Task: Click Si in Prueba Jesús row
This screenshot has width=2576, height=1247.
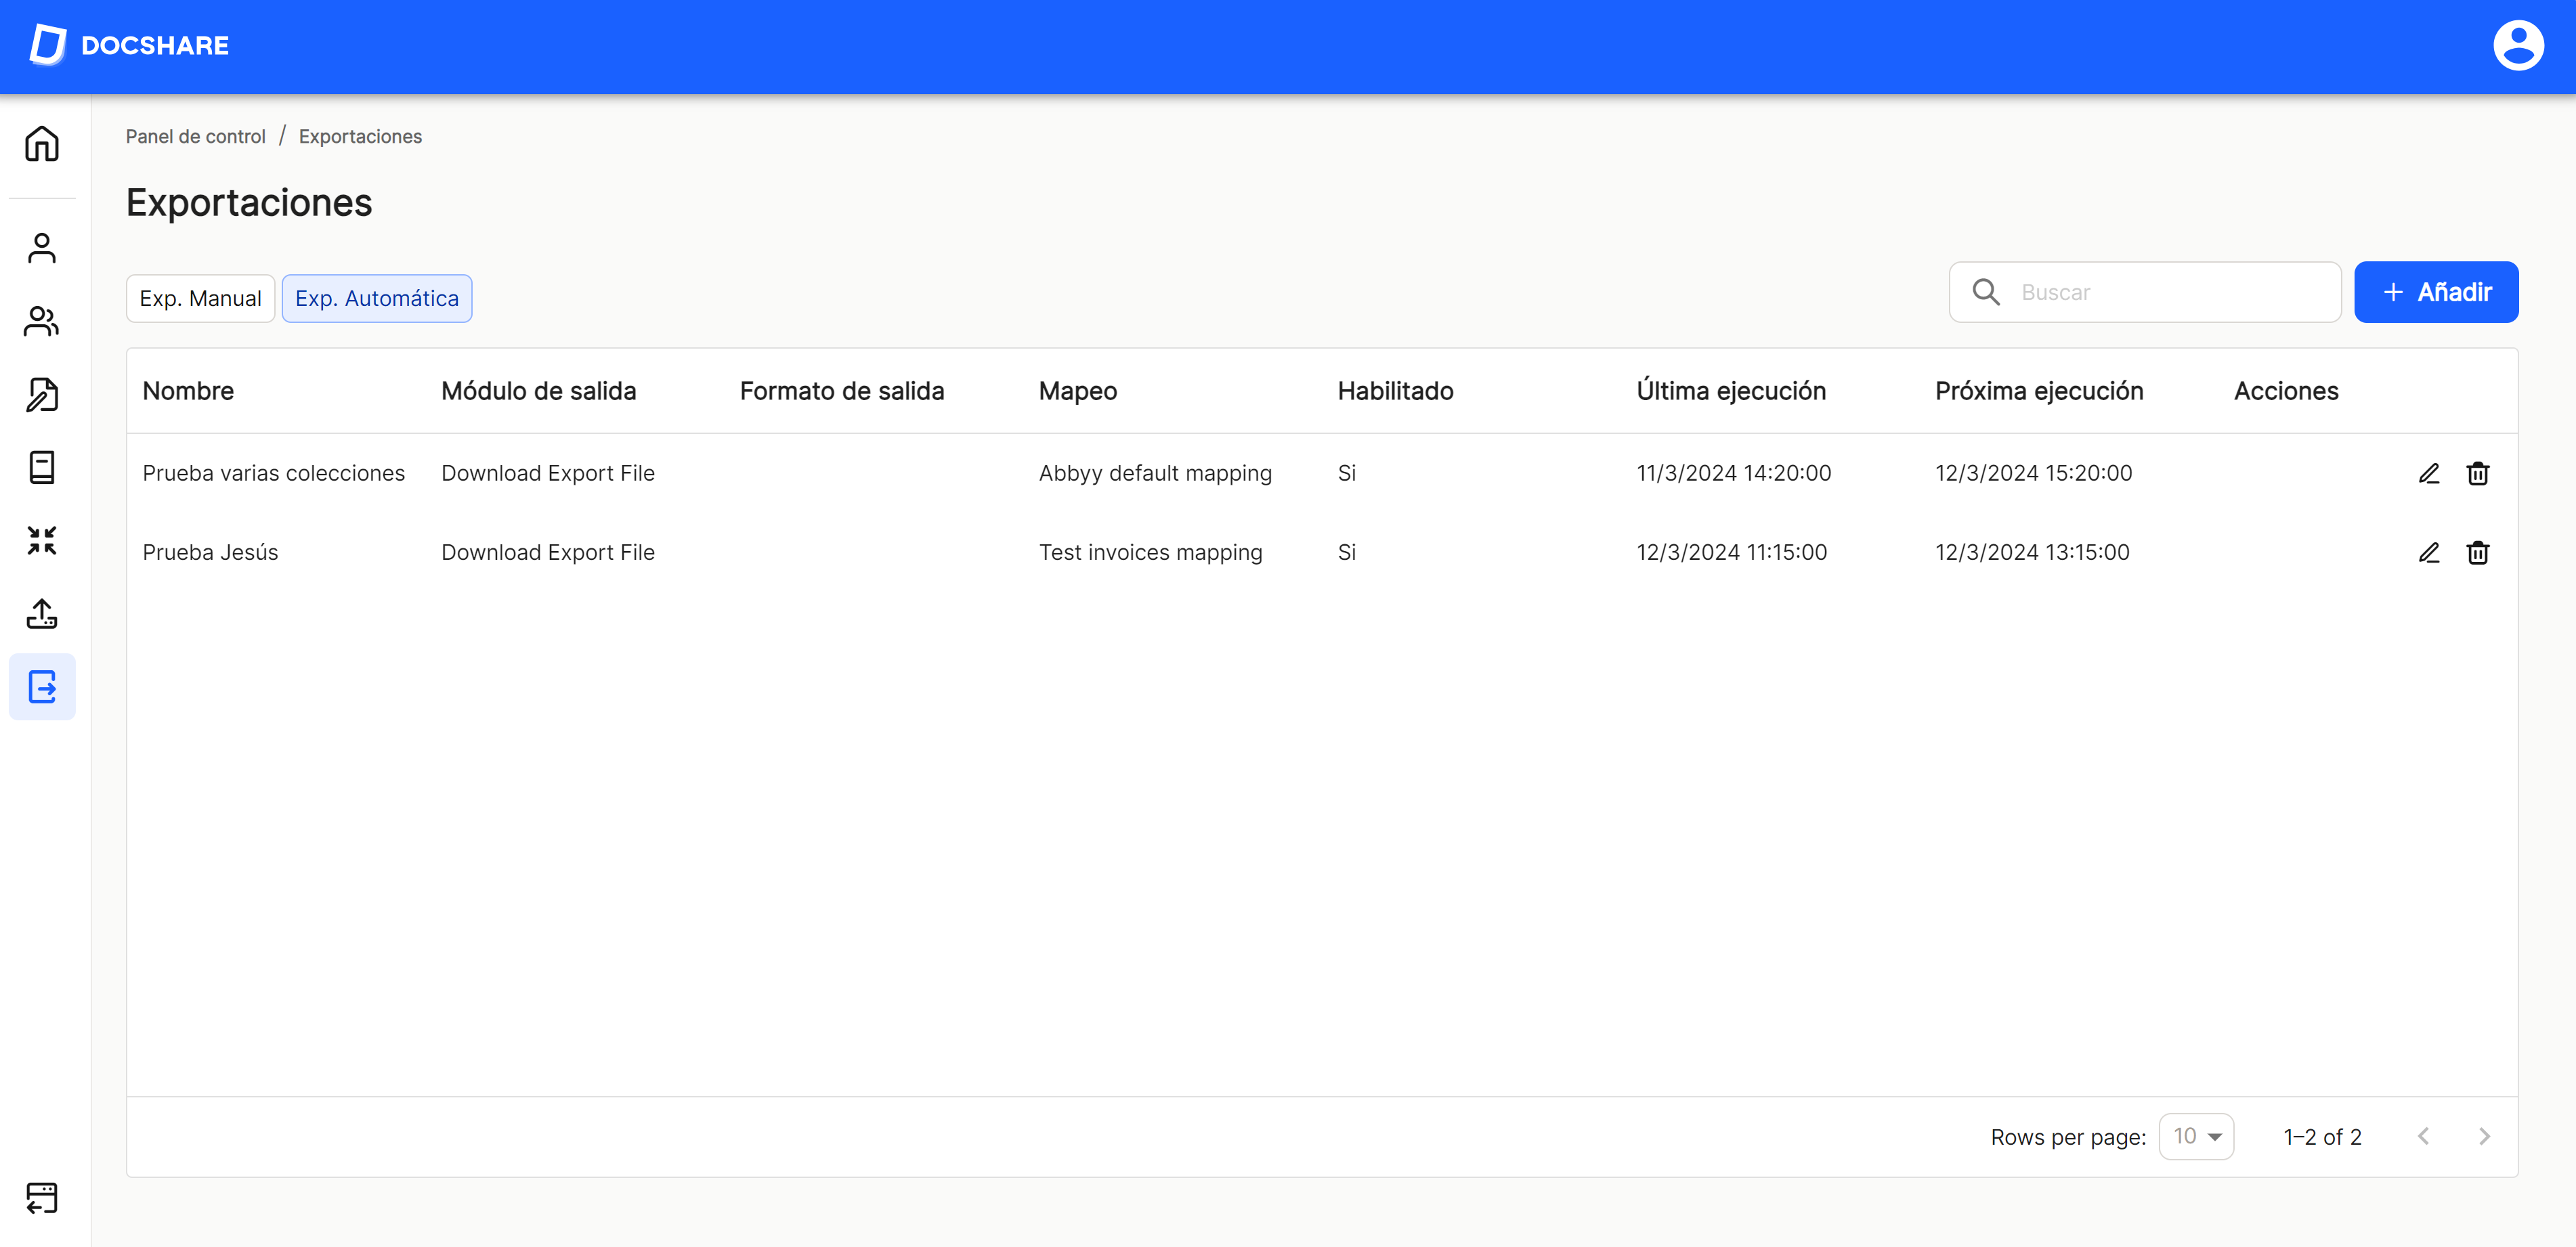Action: pyautogui.click(x=1346, y=552)
